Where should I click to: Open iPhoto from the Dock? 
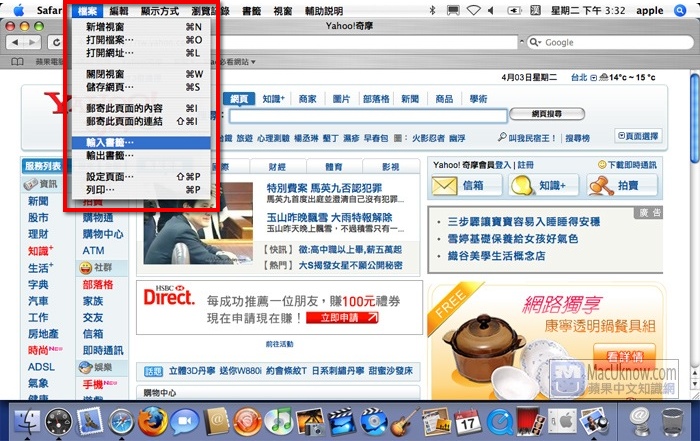(x=311, y=422)
